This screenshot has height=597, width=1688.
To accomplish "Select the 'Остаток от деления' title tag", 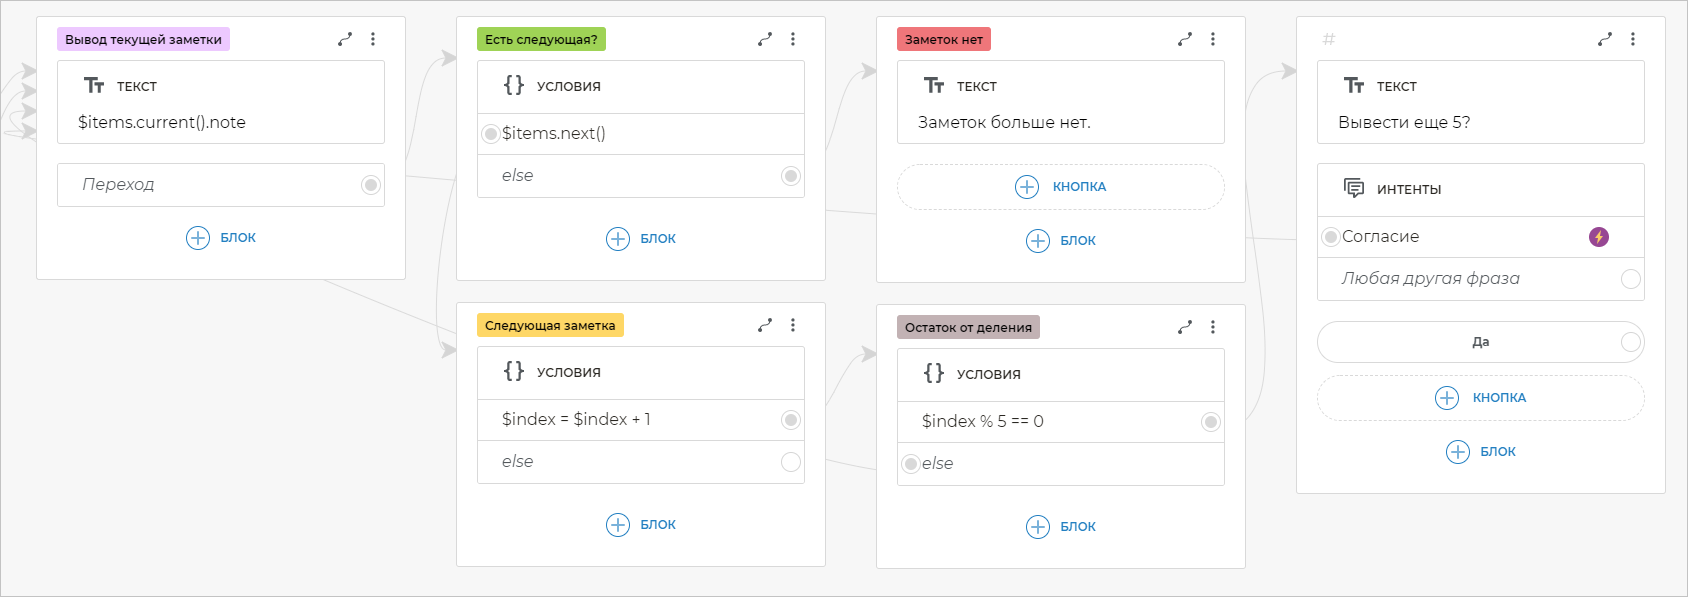I will [x=967, y=328].
